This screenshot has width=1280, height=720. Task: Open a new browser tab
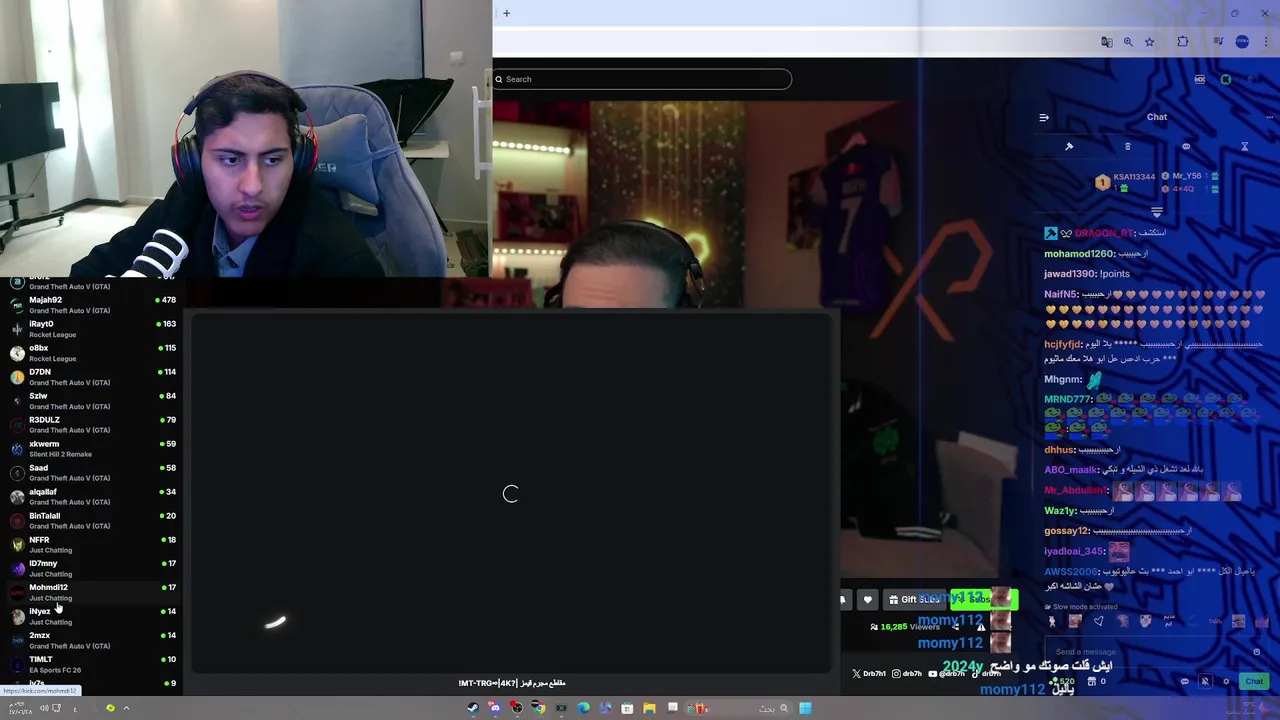point(507,13)
